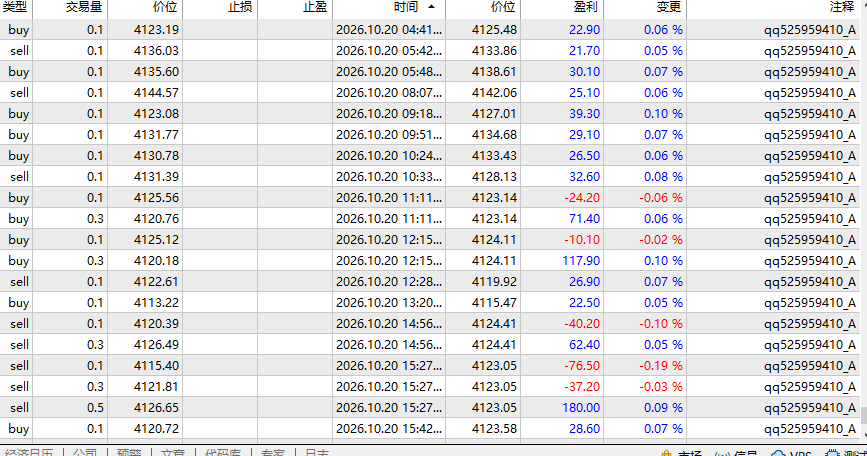
Task: Sort by the 盈利 column header
Action: tap(562, 7)
